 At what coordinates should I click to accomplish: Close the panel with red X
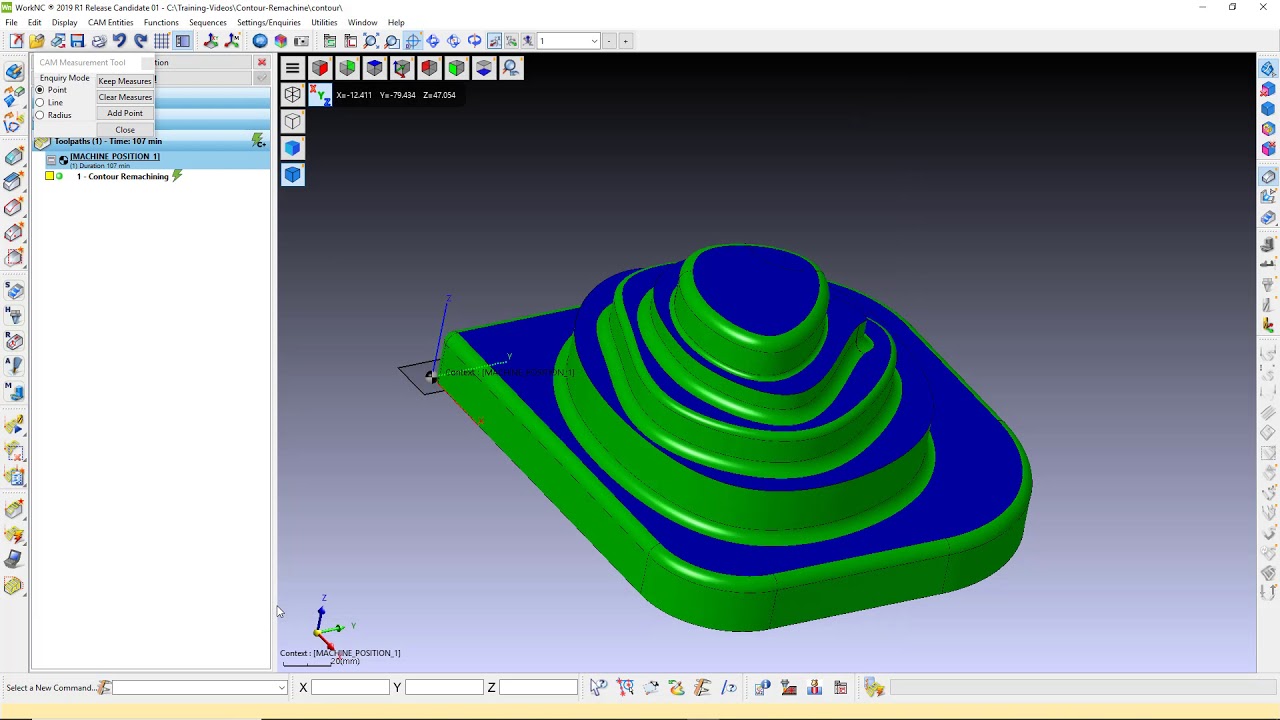[262, 62]
